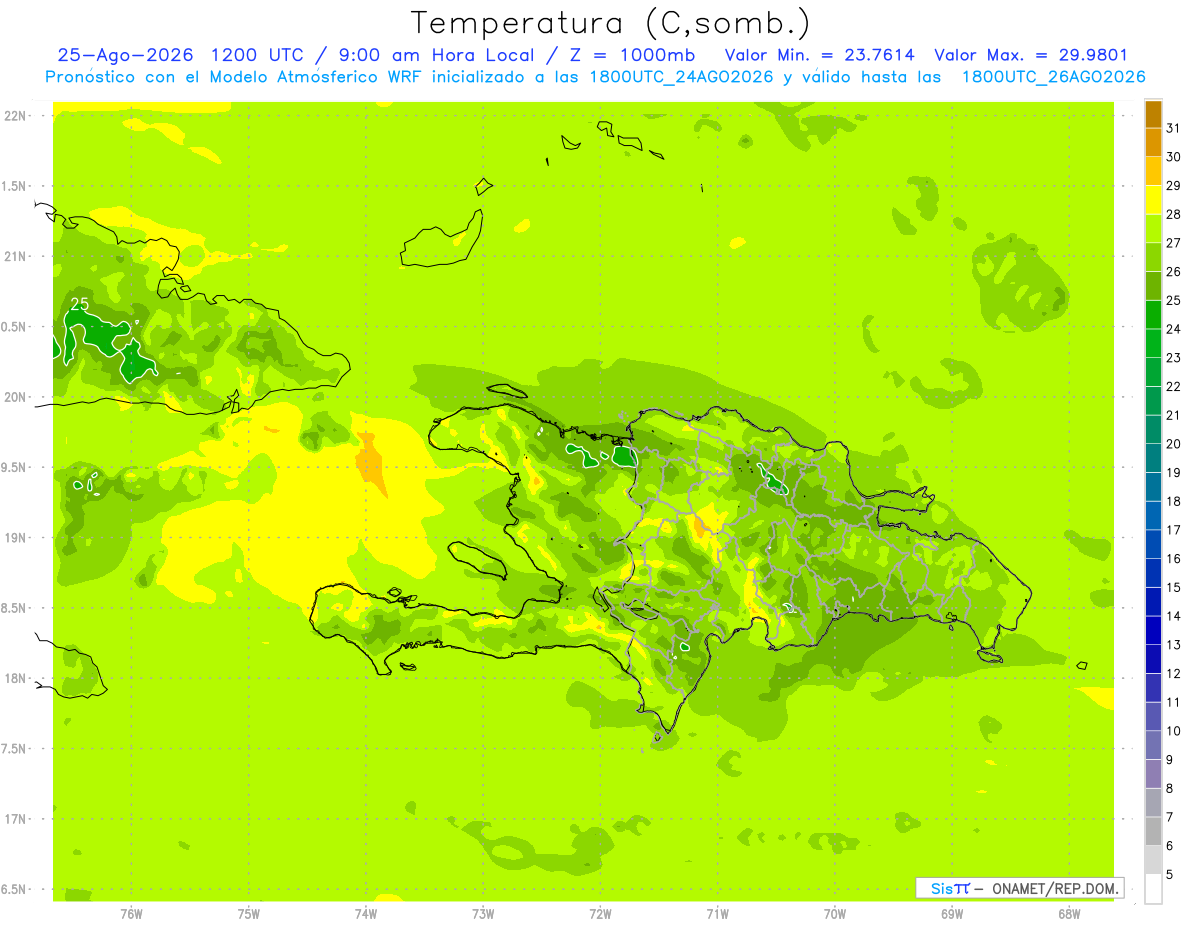
Task: Click the colorbar label "31"
Action: tap(1174, 128)
